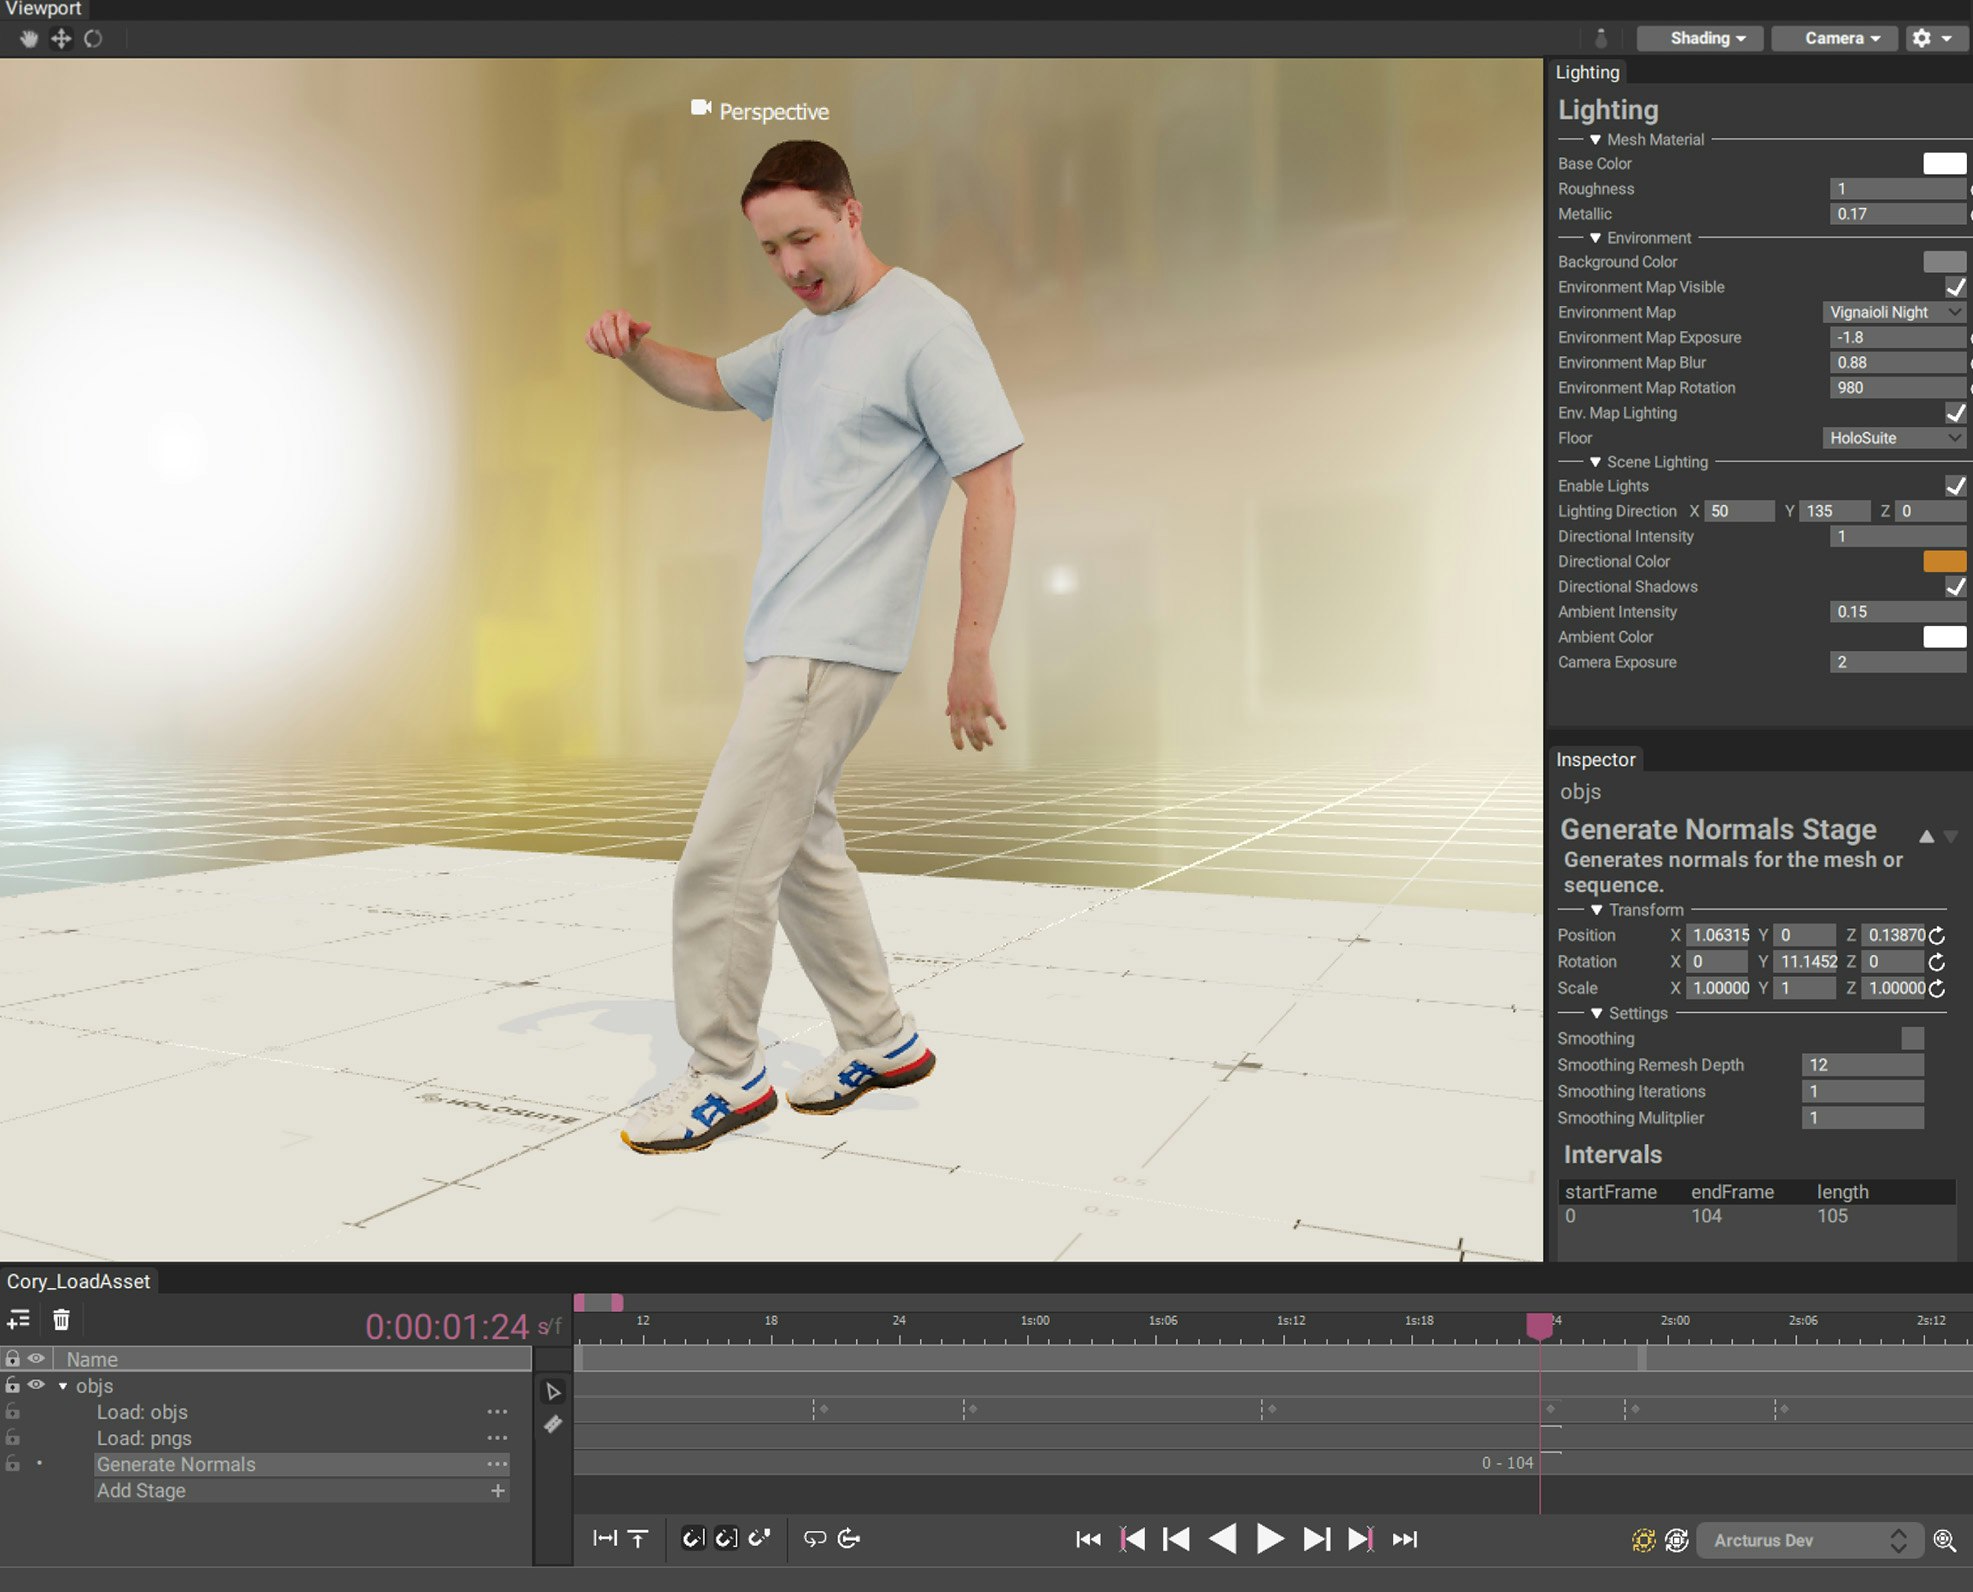Image resolution: width=1973 pixels, height=1592 pixels.
Task: Open the Base Color swatch
Action: (x=1944, y=163)
